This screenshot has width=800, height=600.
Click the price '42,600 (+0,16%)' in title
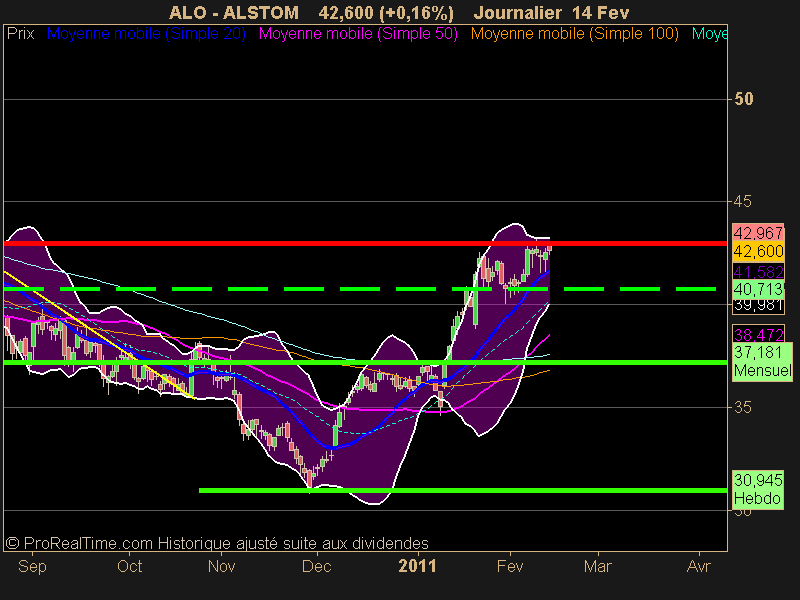point(386,13)
